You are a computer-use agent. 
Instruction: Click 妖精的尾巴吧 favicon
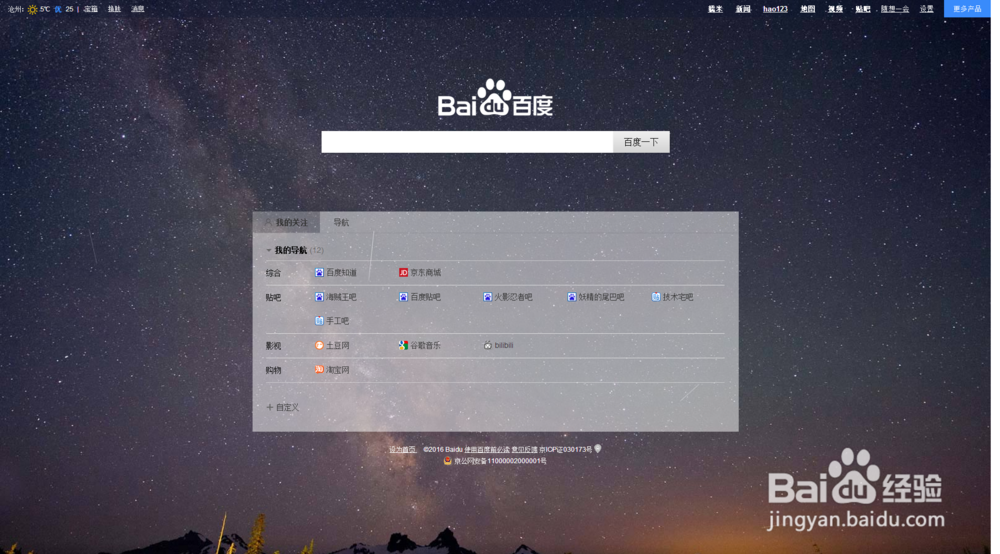pyautogui.click(x=571, y=296)
